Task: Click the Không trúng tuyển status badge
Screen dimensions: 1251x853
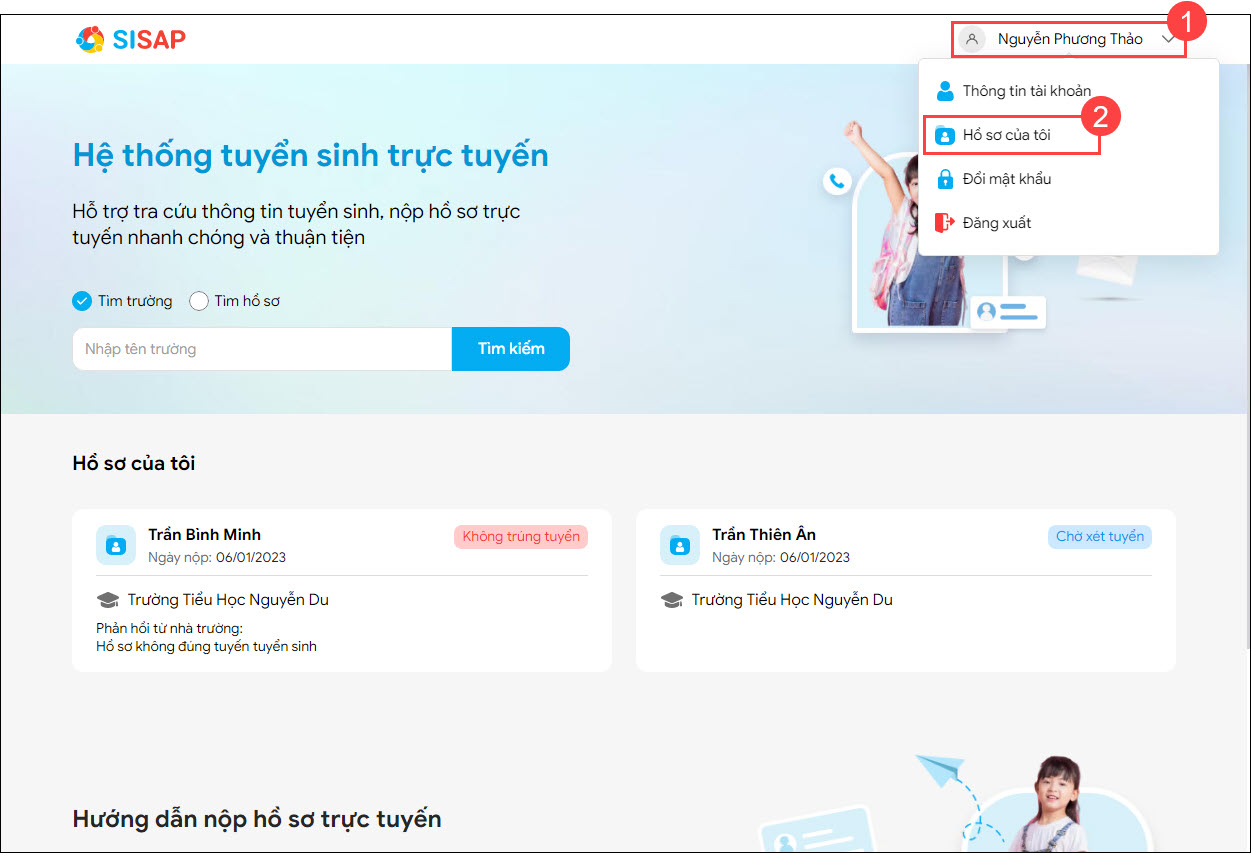Action: click(x=521, y=537)
